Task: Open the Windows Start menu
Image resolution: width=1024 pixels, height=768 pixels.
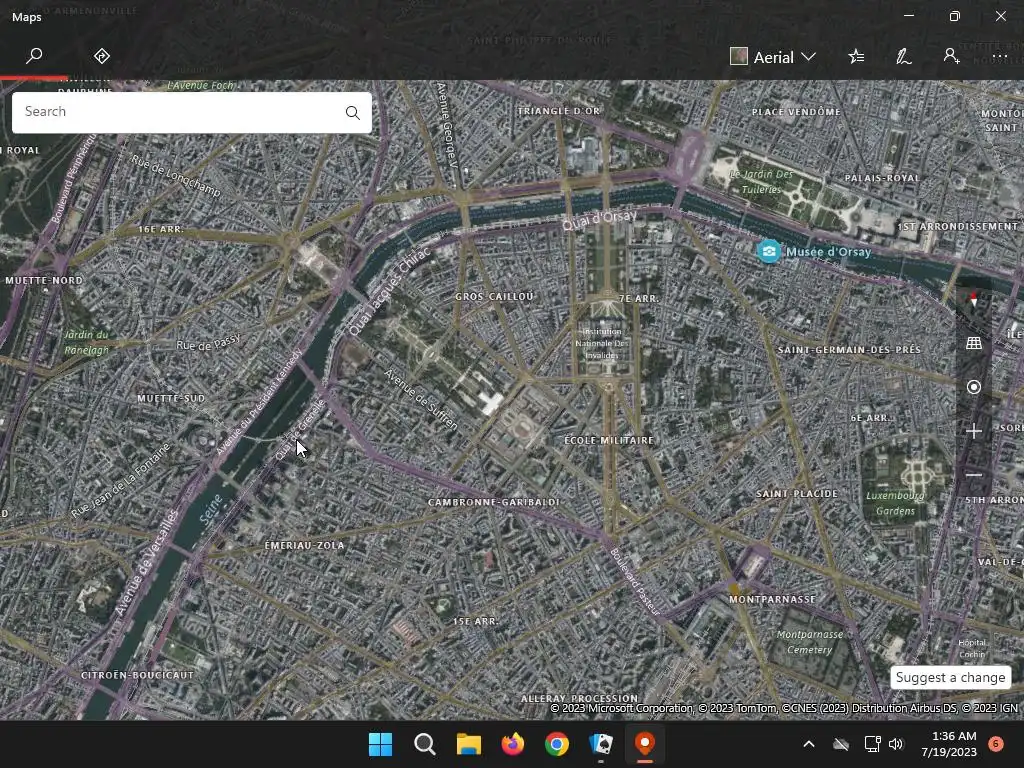Action: coord(380,744)
